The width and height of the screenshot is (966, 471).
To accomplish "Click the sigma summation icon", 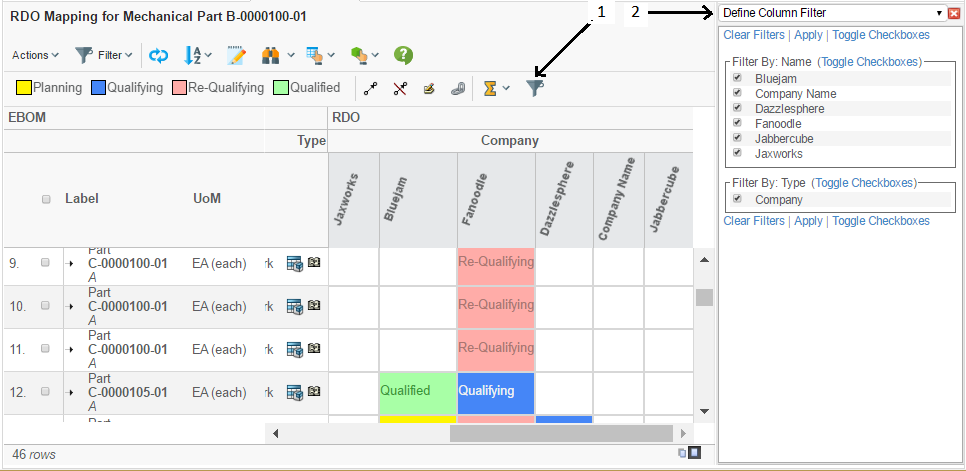I will point(490,88).
